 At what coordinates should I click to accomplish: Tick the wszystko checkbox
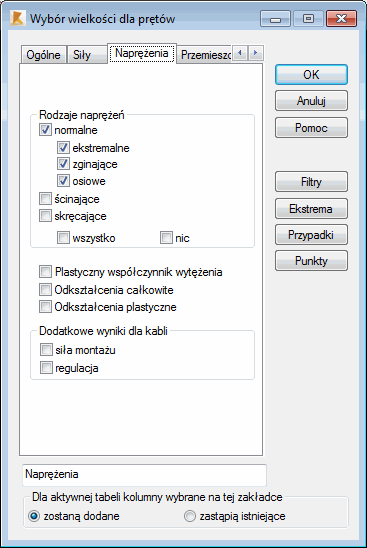pos(63,238)
